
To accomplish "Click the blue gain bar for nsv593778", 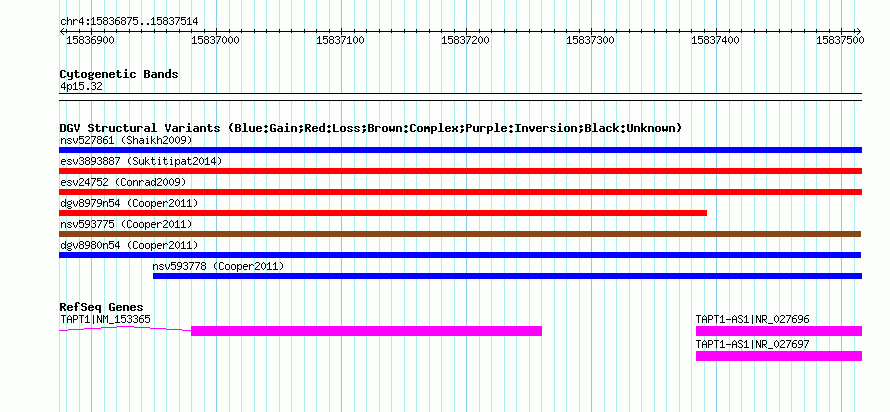I will click(x=507, y=276).
